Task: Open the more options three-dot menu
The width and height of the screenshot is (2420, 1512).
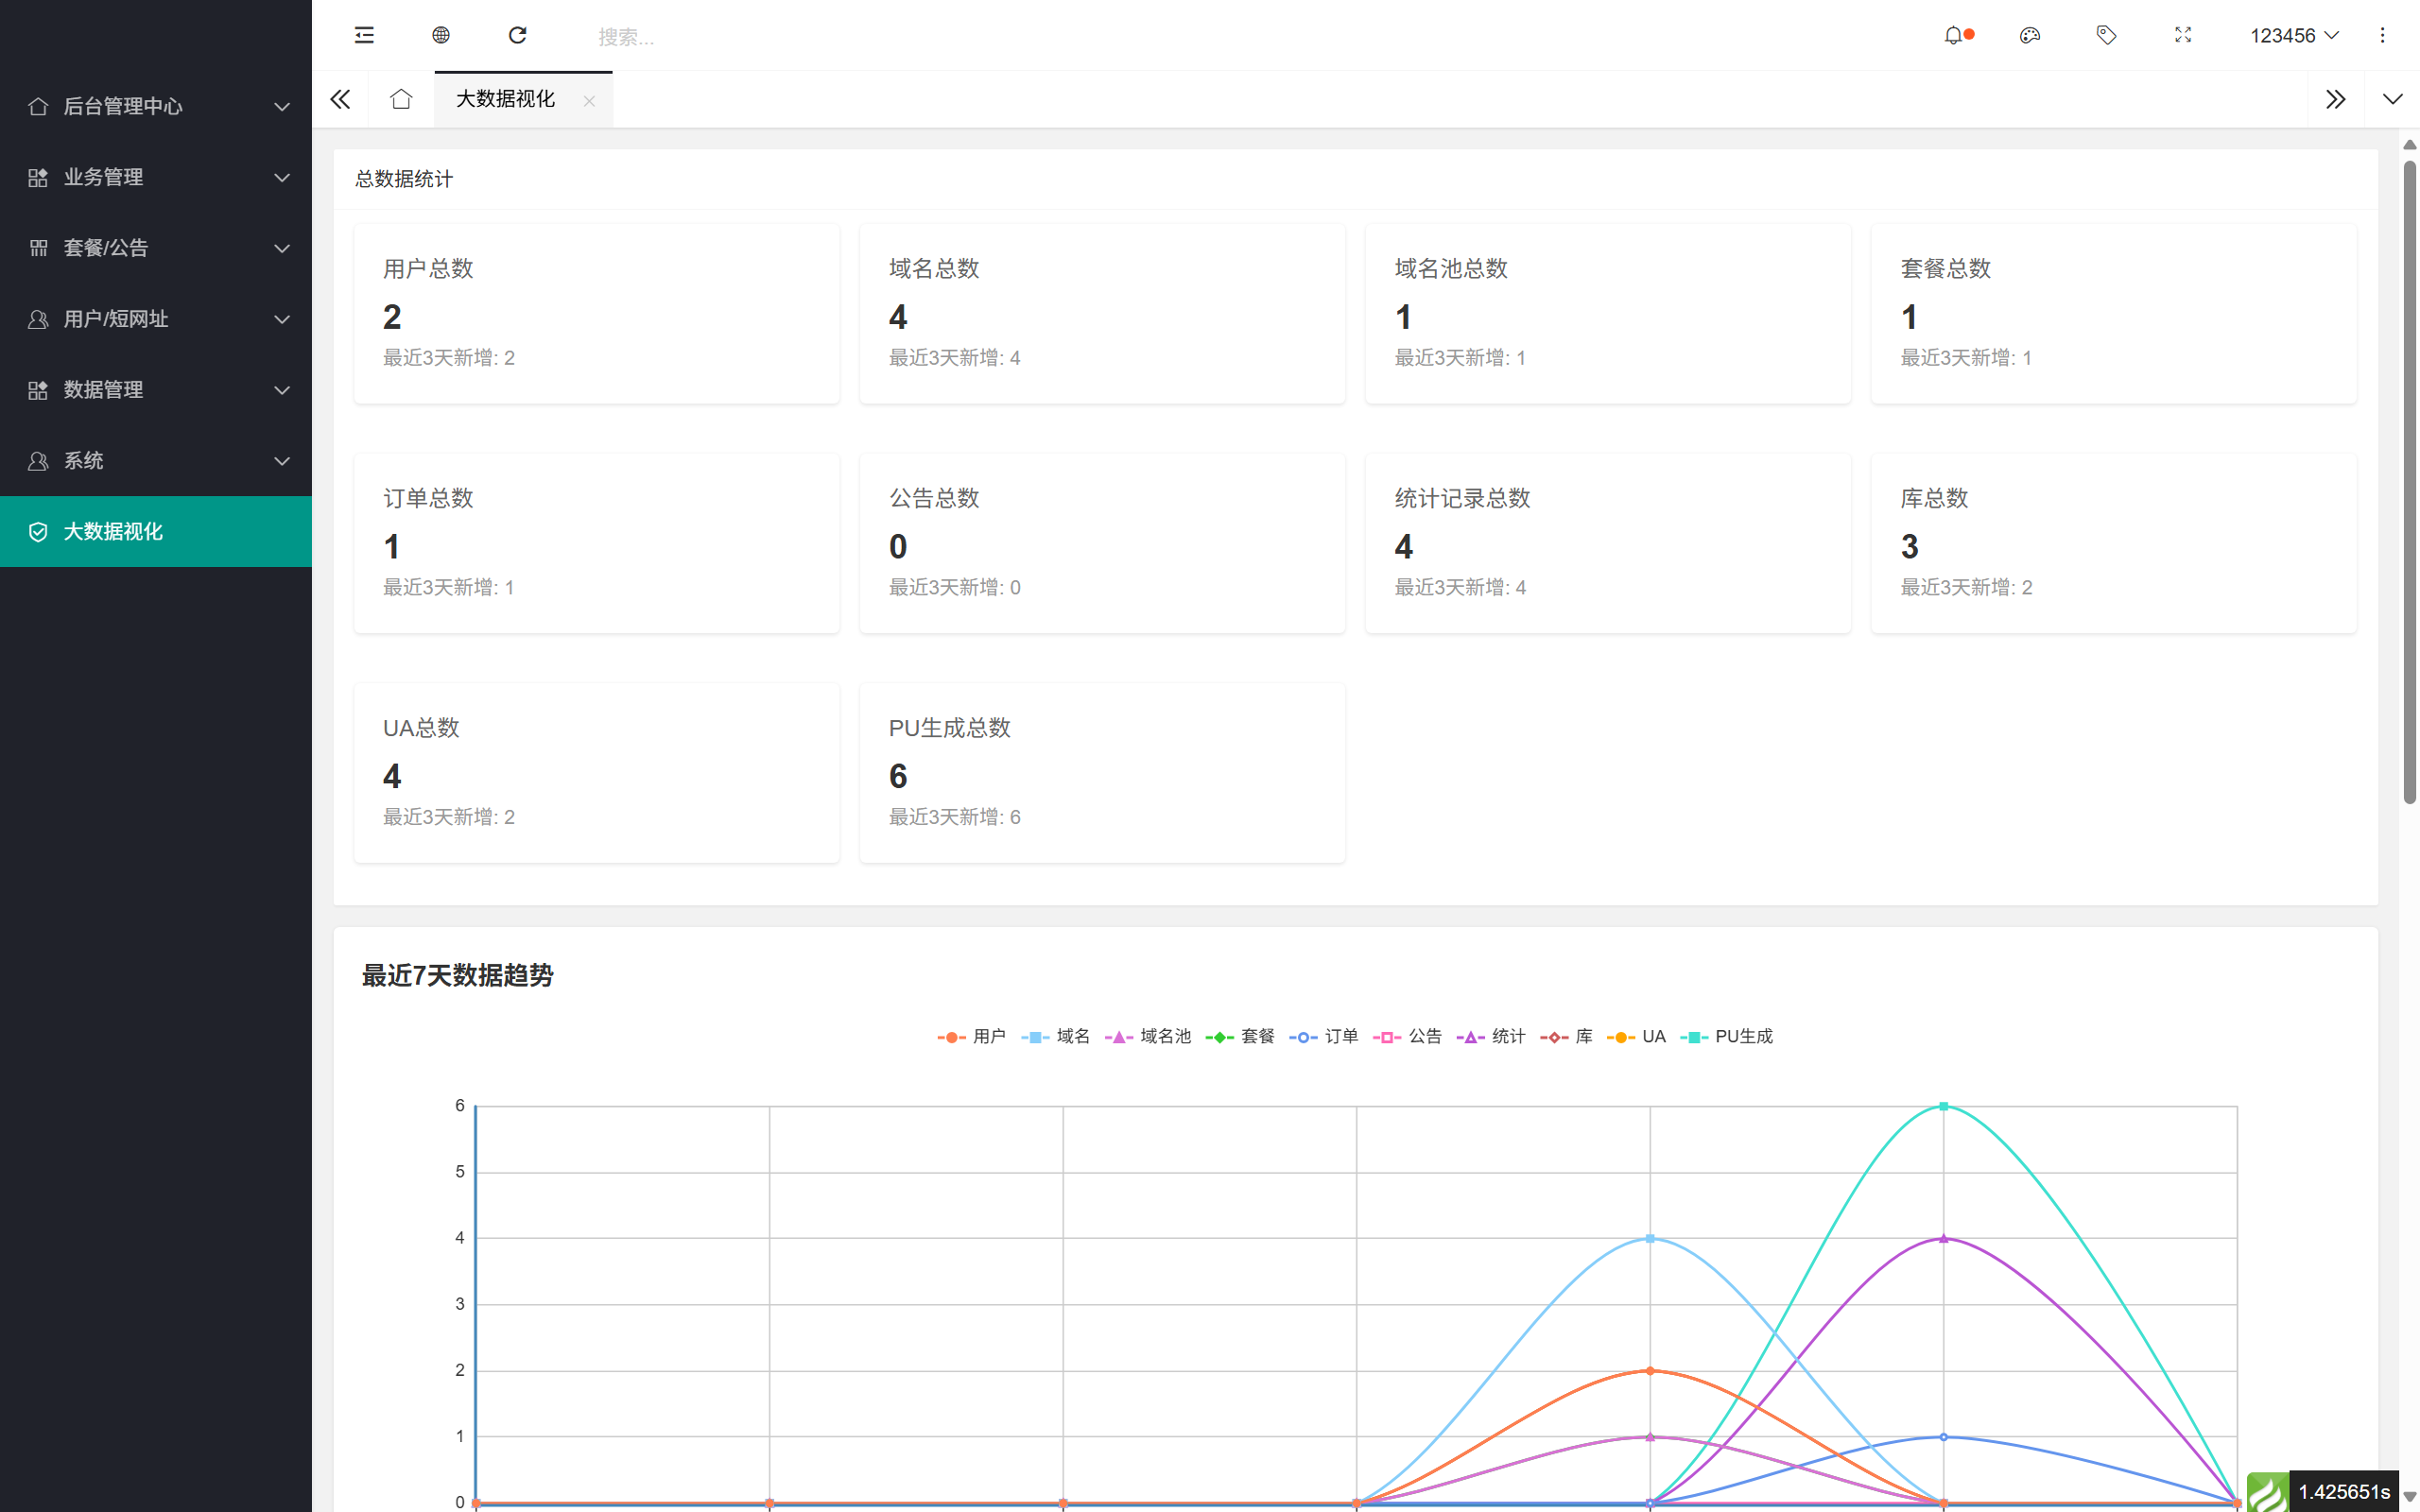Action: click(2383, 35)
